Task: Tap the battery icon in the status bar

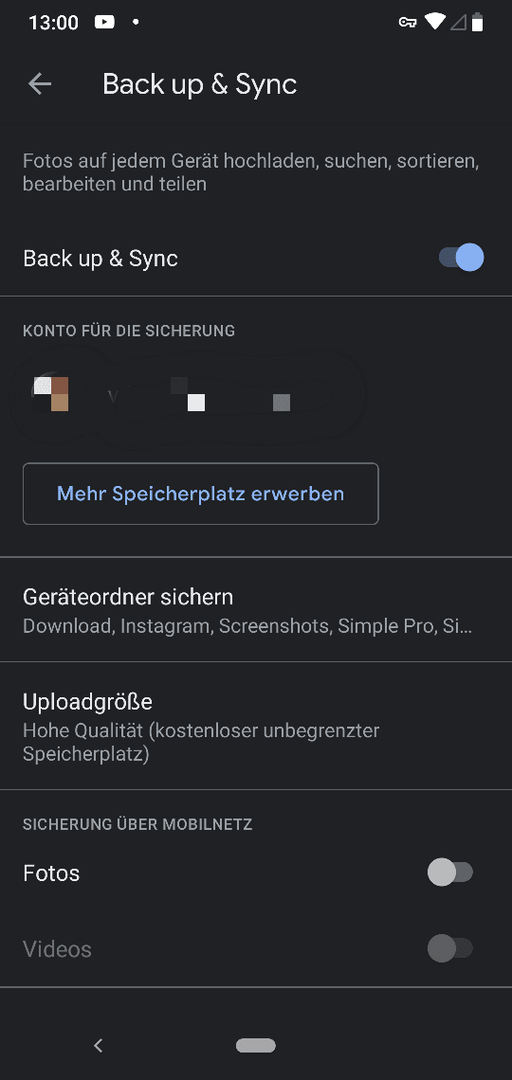Action: click(x=477, y=23)
